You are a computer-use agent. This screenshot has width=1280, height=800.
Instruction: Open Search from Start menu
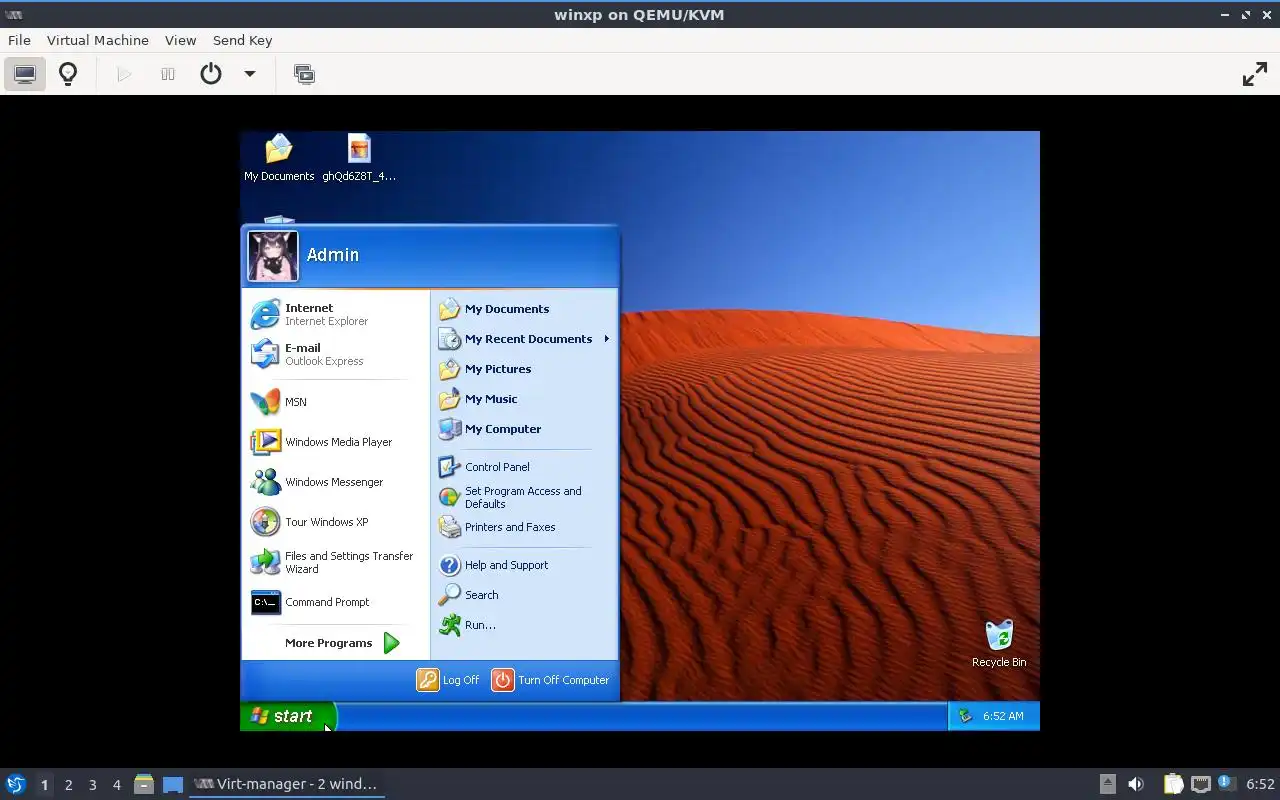pos(524,595)
